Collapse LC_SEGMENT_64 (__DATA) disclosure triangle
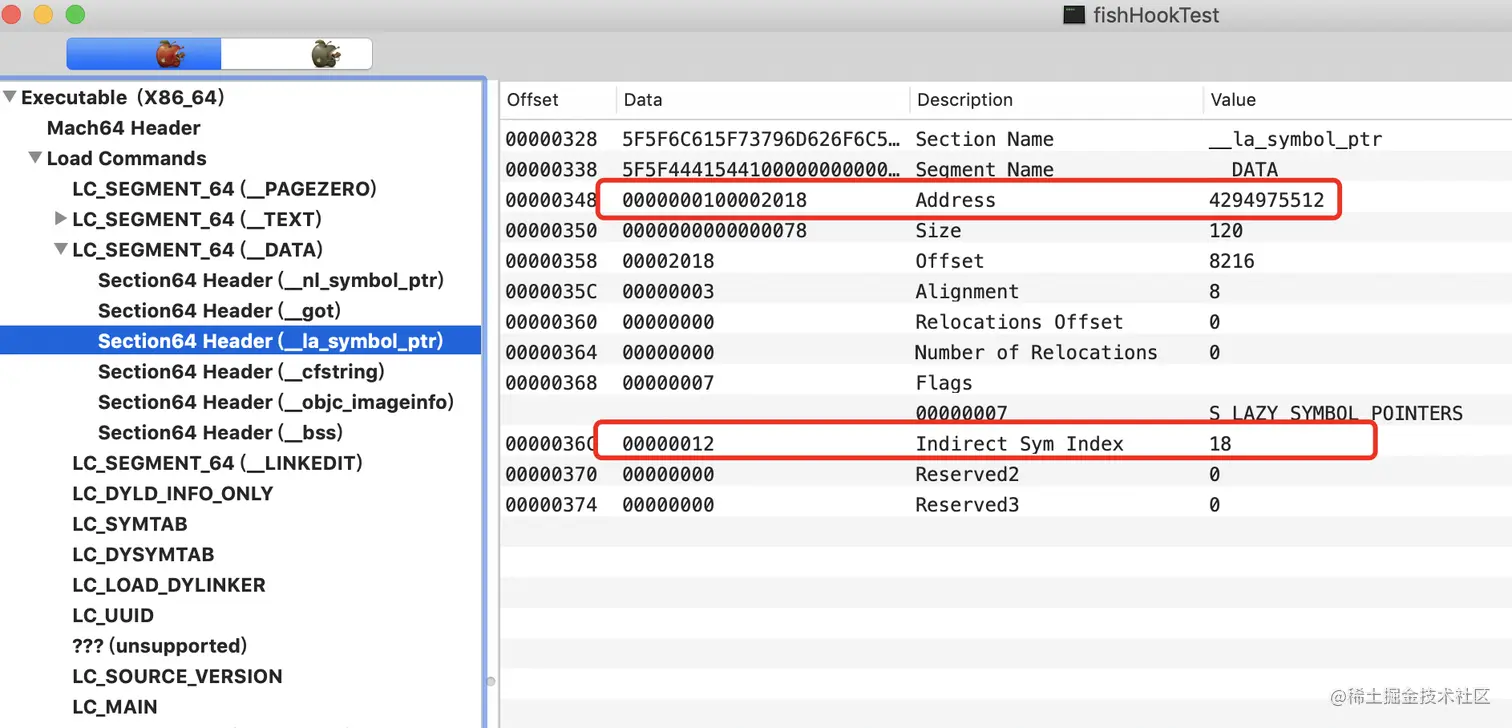 tap(61, 249)
